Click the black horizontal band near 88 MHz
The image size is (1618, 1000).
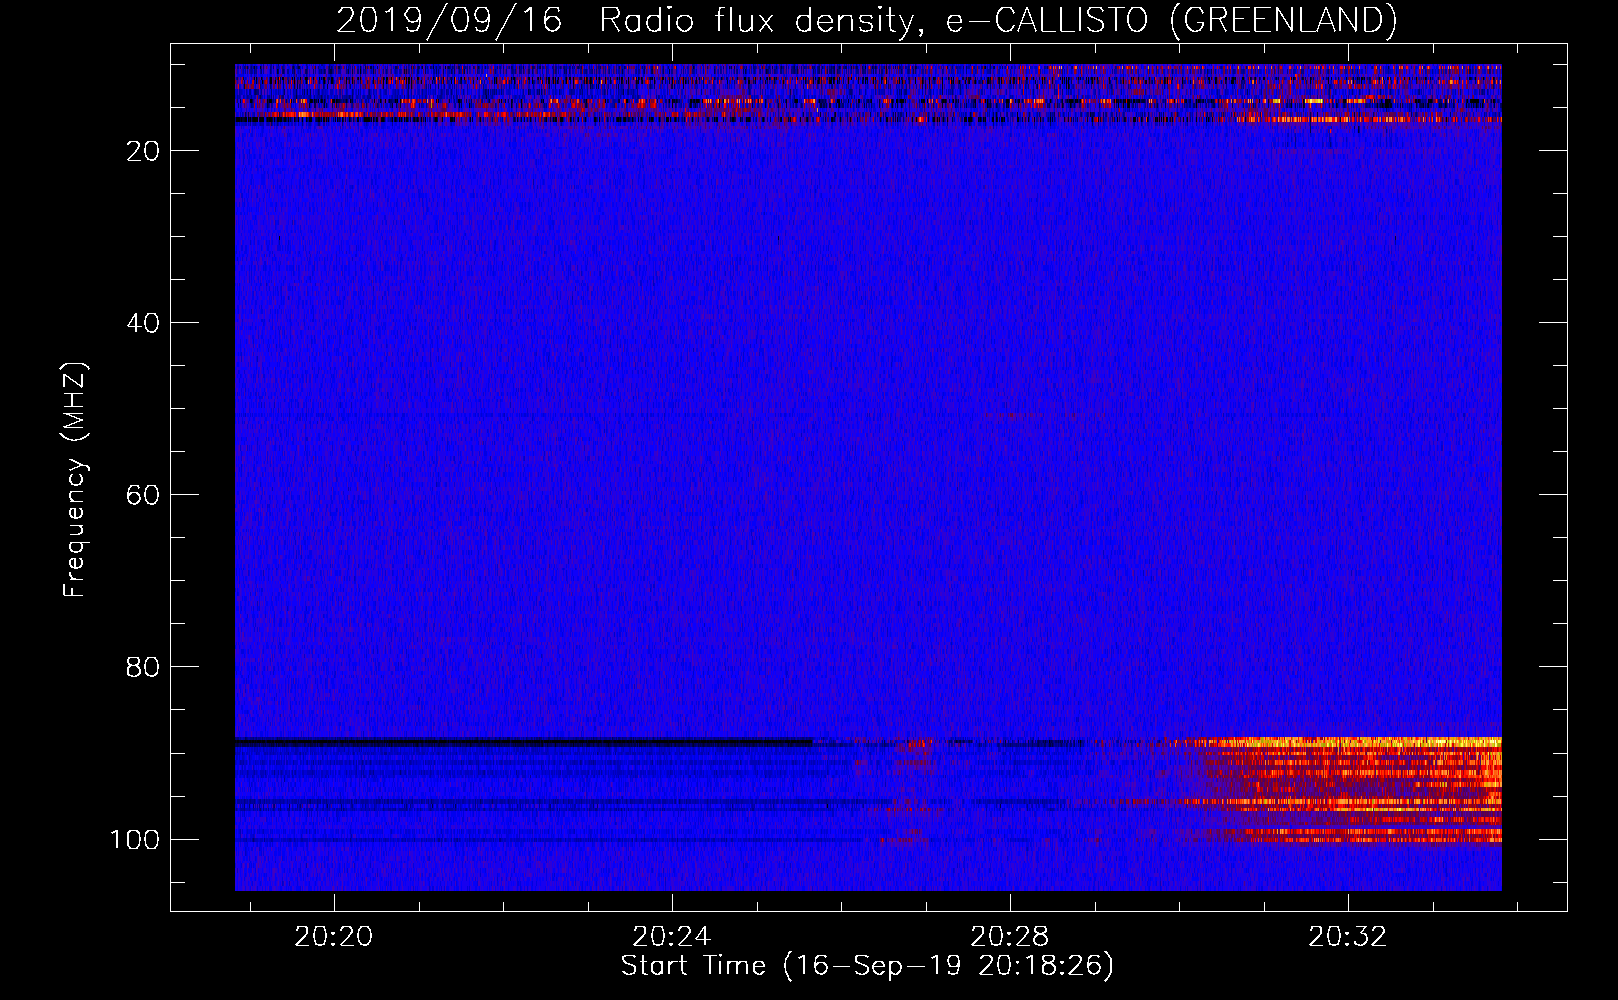524,742
